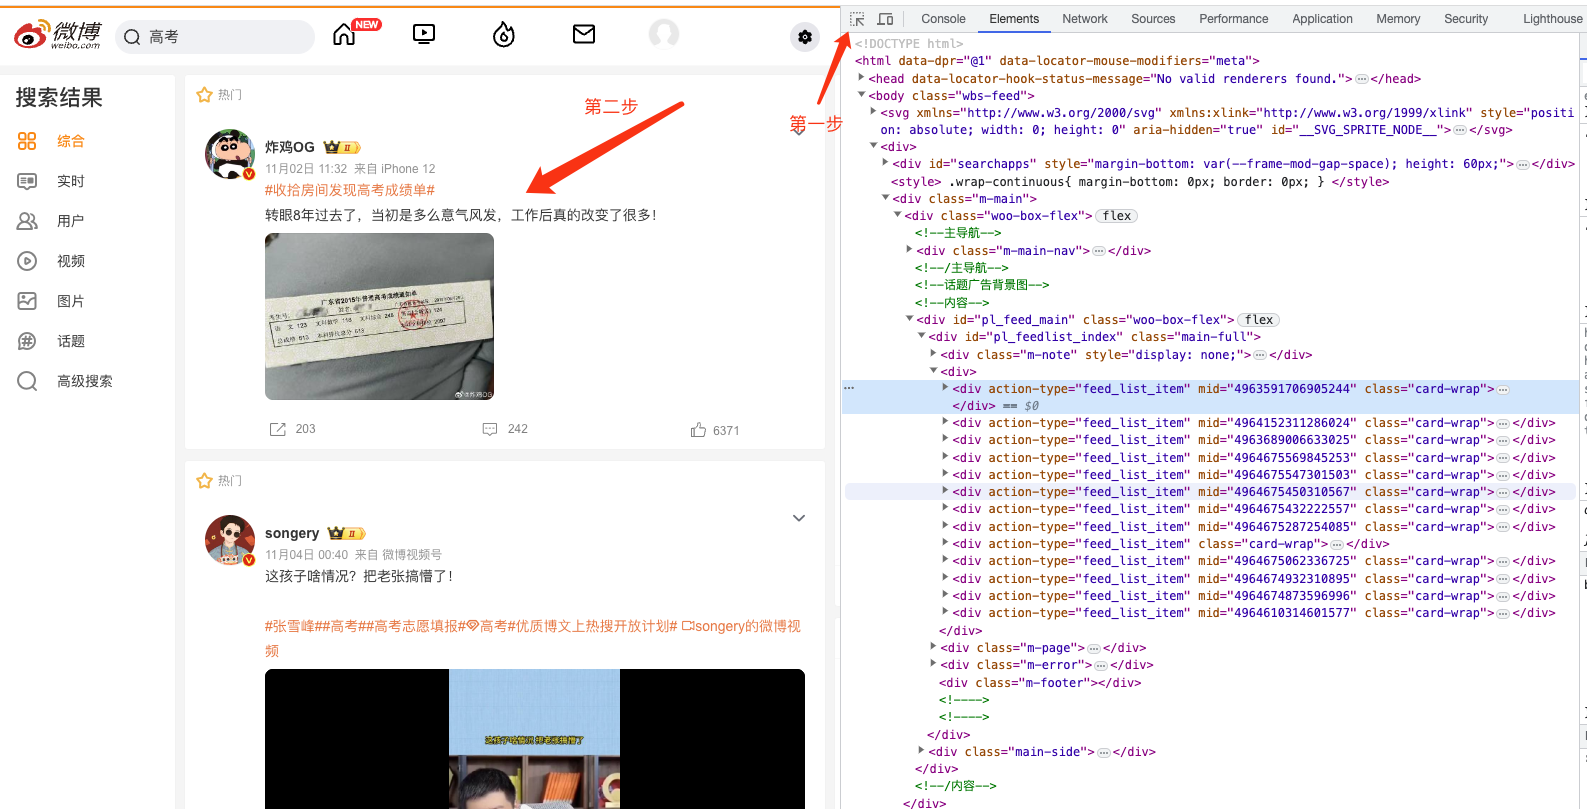Expand feed item mid 4964152311286024
Image resolution: width=1587 pixels, height=809 pixels.
coord(945,422)
